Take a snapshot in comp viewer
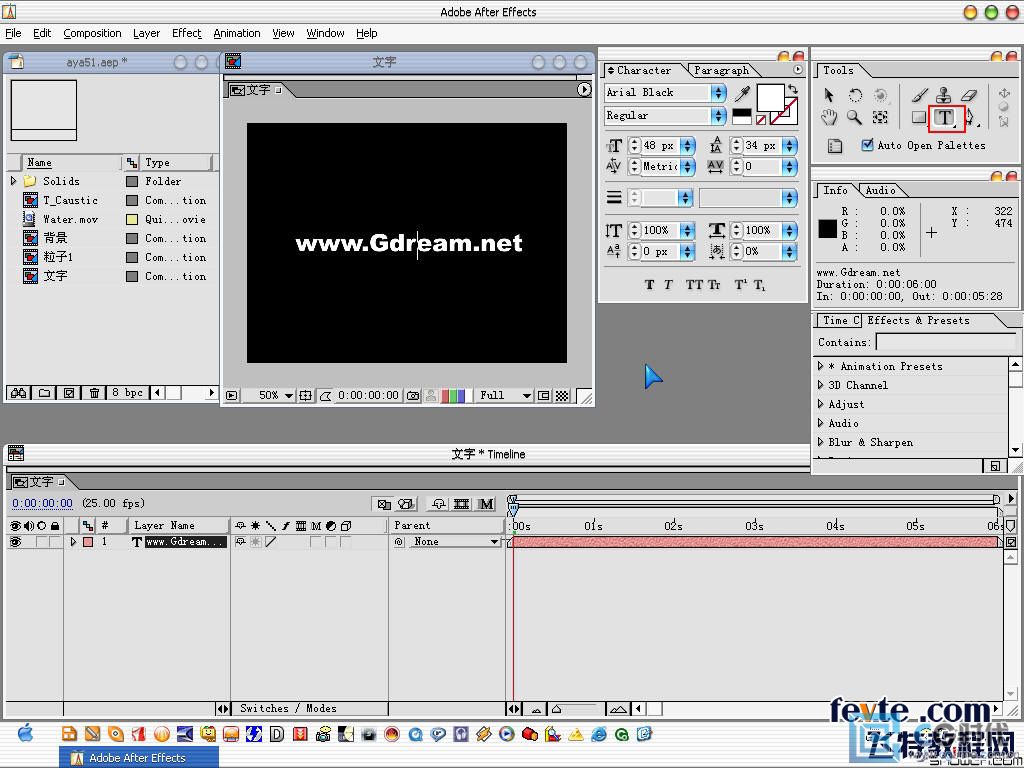The width and height of the screenshot is (1024, 768). pos(413,396)
